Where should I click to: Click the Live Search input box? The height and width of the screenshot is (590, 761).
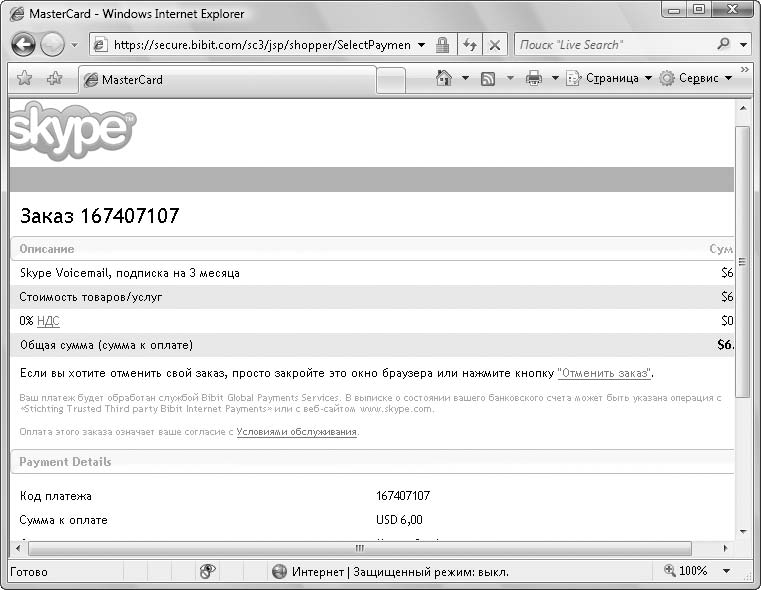pyautogui.click(x=614, y=45)
